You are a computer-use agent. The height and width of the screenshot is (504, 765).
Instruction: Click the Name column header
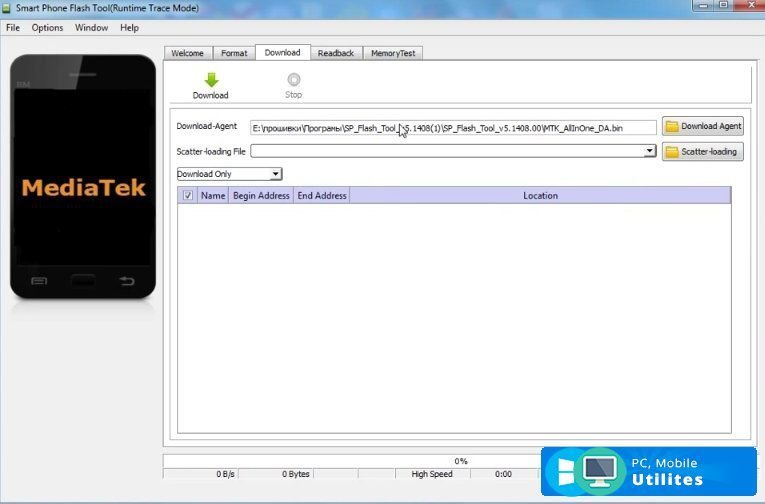pos(213,195)
